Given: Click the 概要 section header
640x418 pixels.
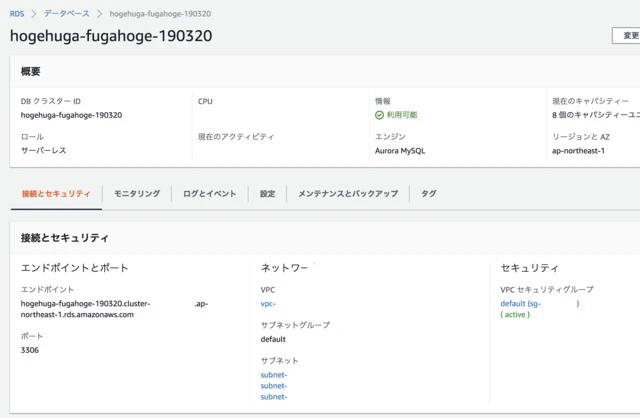Looking at the screenshot, I should pos(31,71).
